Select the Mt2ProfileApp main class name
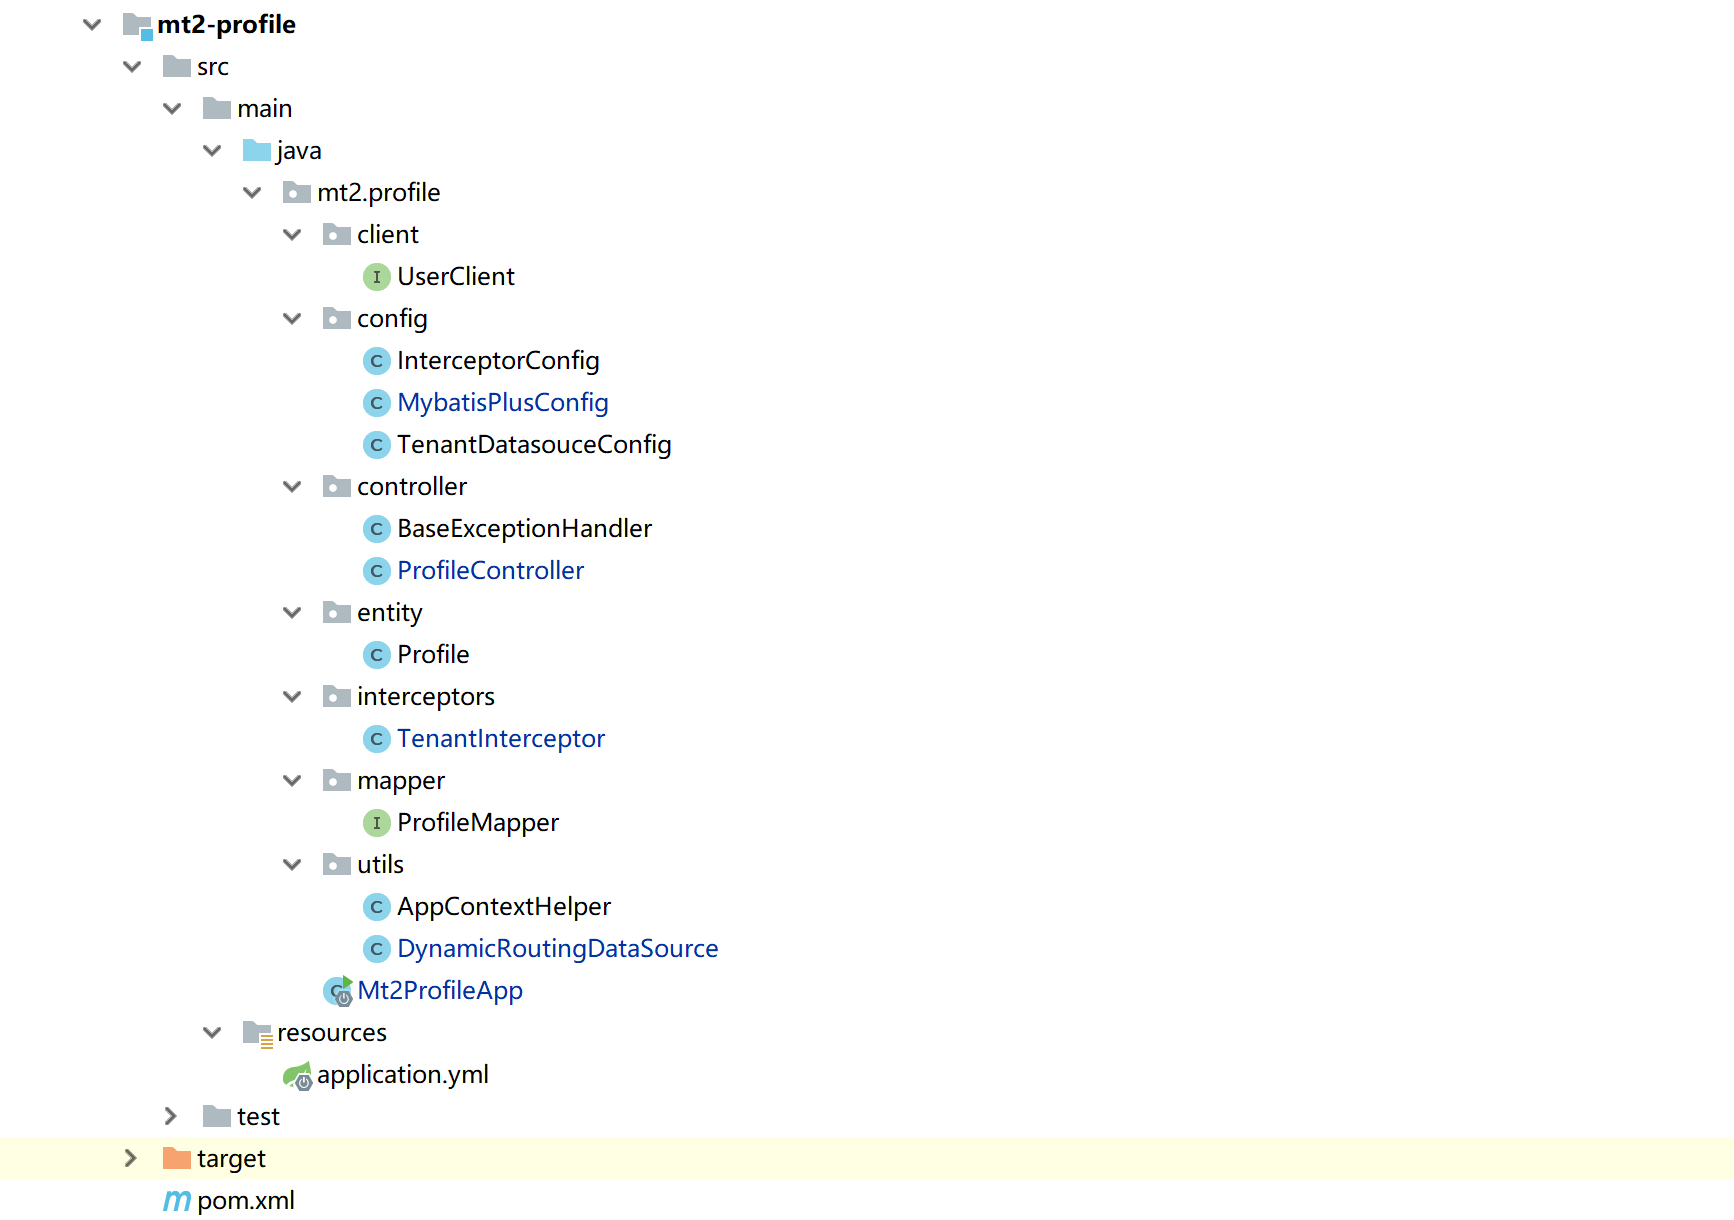Screen dimensions: 1734x1220 point(440,990)
